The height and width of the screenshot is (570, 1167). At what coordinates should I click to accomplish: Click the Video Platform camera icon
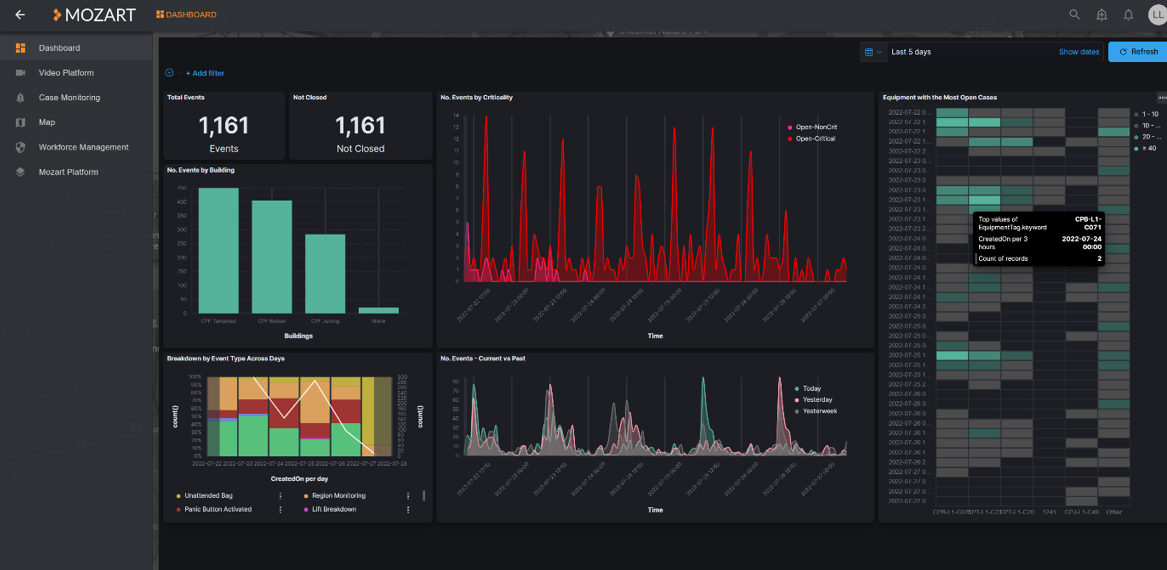pos(20,73)
